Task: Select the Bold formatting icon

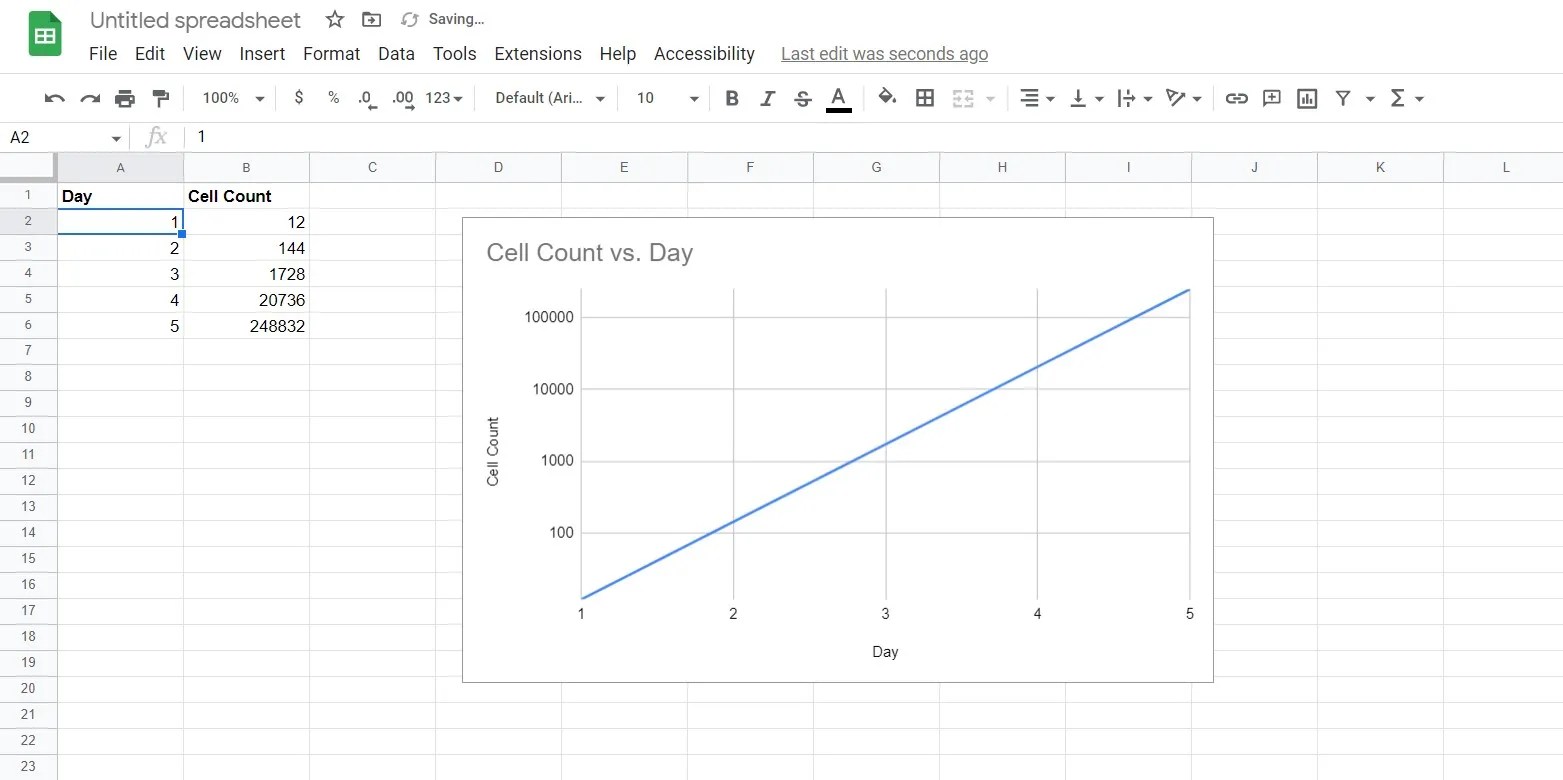Action: (x=731, y=98)
